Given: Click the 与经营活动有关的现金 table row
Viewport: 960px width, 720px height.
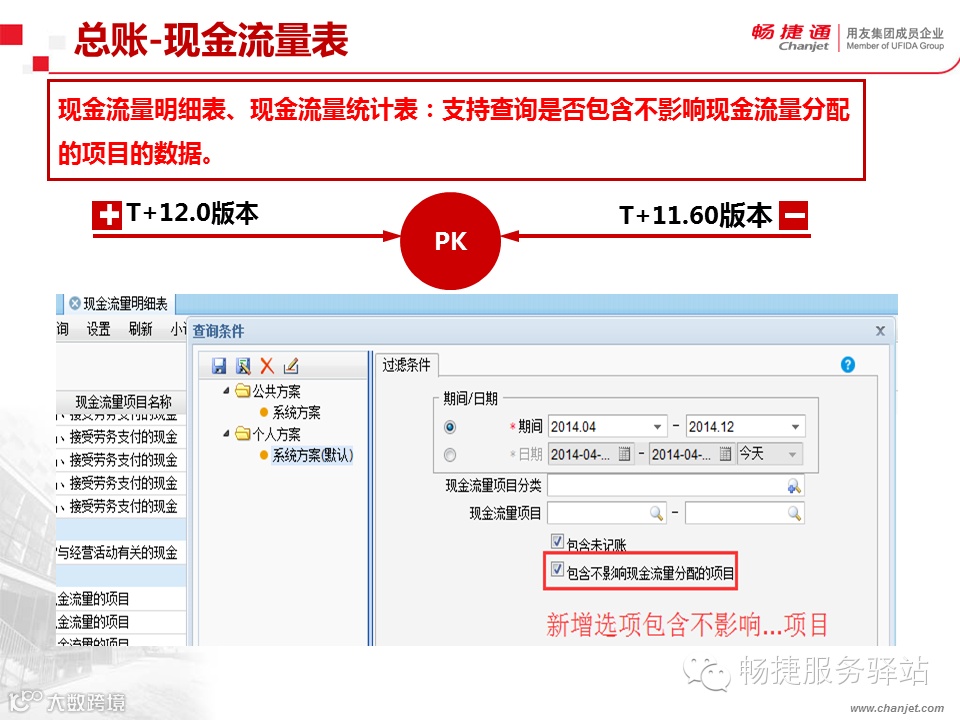Looking at the screenshot, I should pyautogui.click(x=121, y=553).
